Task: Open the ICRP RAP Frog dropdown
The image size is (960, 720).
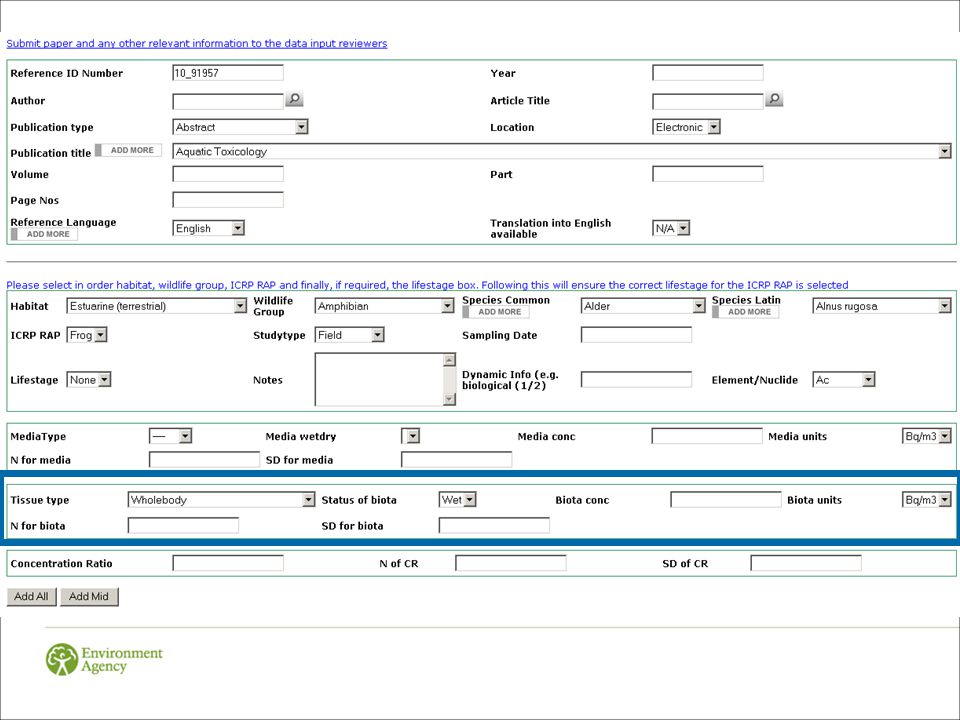Action: coord(87,335)
